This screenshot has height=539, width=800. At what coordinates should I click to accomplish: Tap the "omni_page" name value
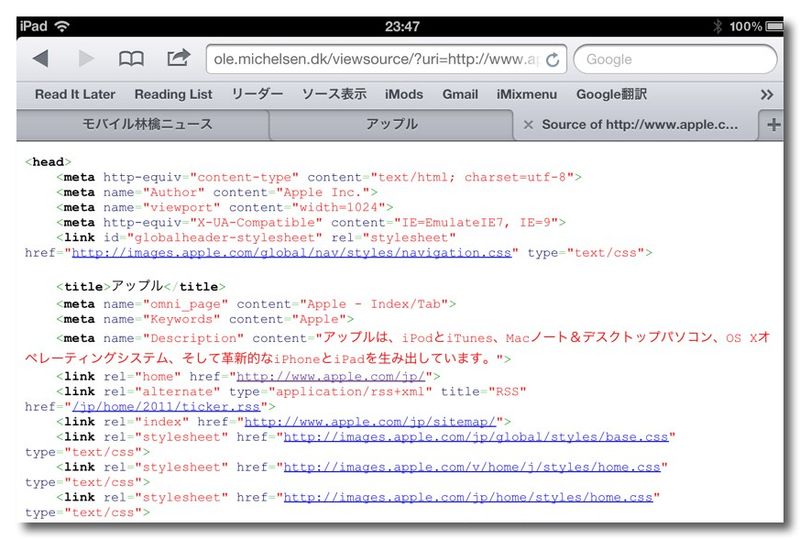tap(185, 304)
